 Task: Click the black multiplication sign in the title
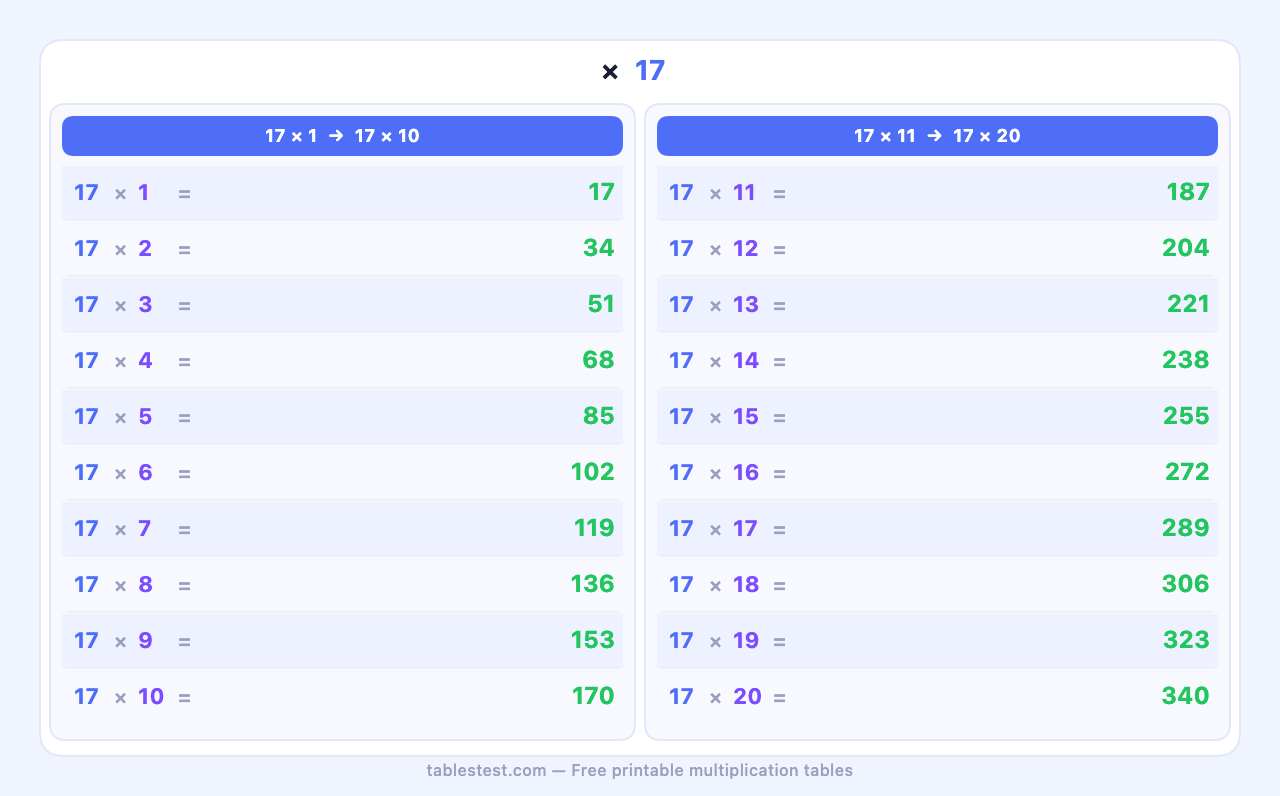tap(610, 72)
